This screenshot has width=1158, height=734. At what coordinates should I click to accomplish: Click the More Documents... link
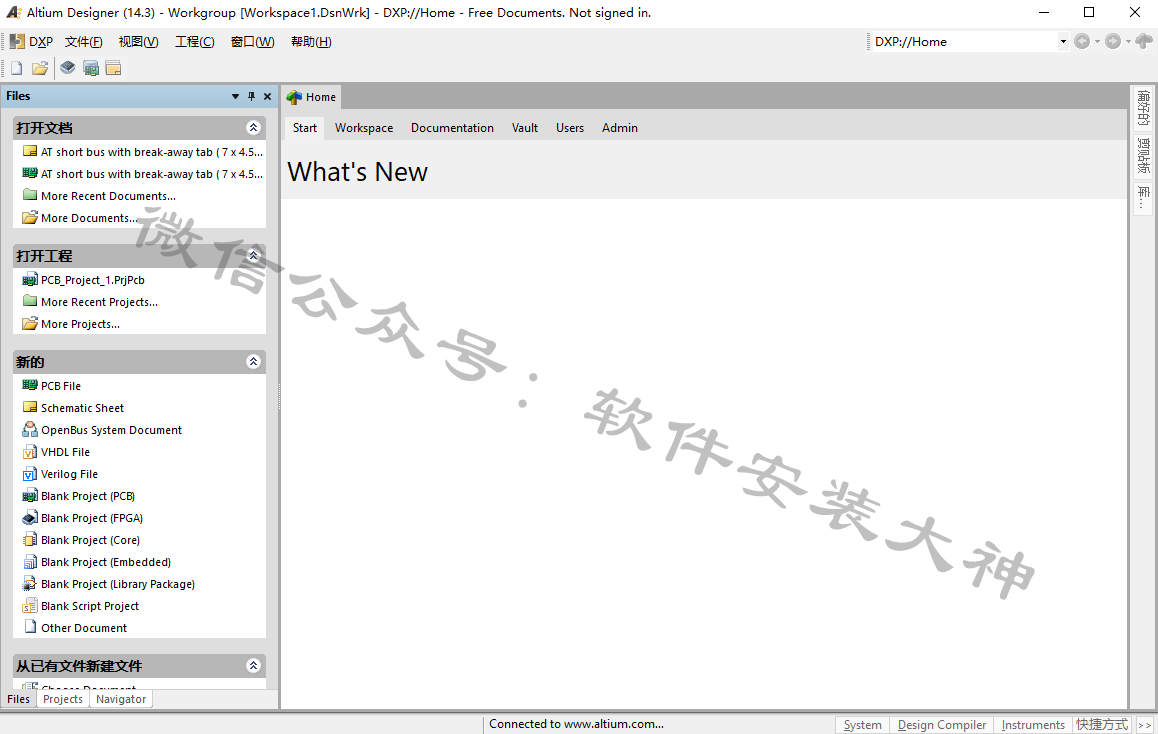click(89, 218)
